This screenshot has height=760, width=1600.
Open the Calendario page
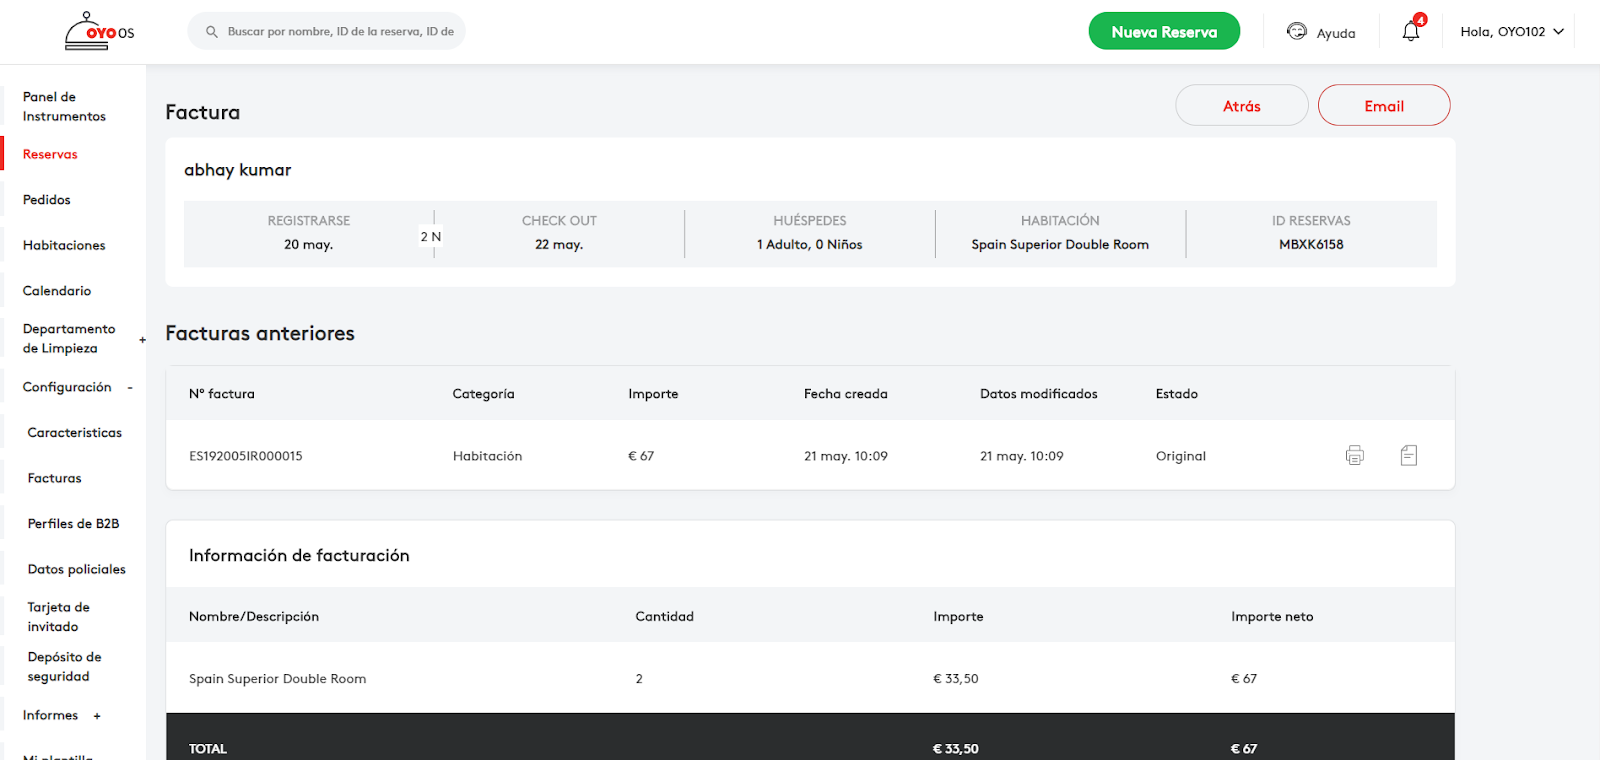(x=57, y=291)
